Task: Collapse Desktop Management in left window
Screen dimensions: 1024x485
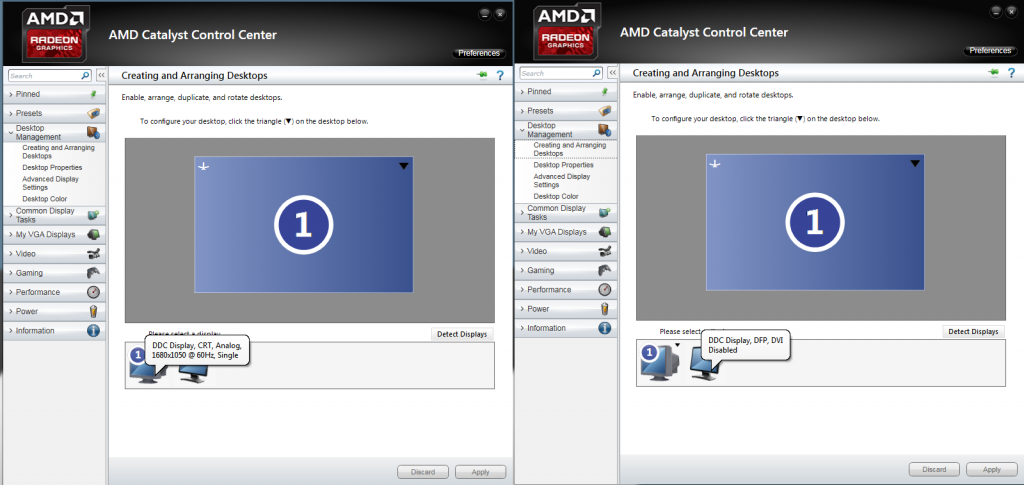Action: tap(10, 133)
